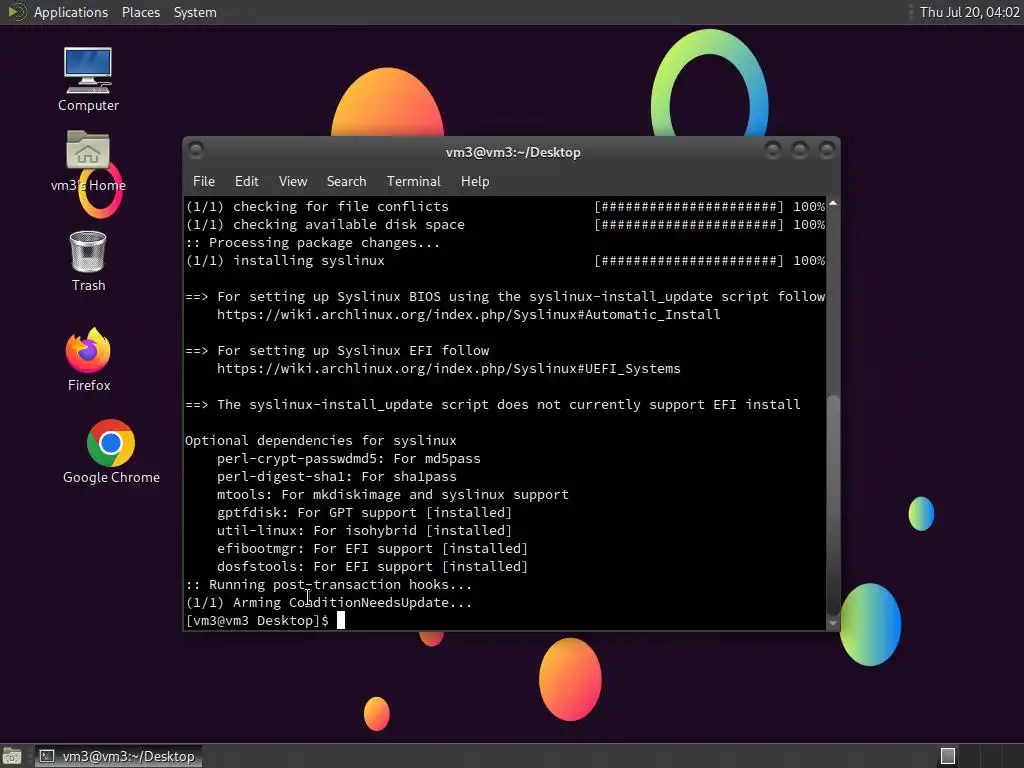Click the terminal vertical scrollbar thumb
1024x768 pixels.
pyautogui.click(x=833, y=505)
